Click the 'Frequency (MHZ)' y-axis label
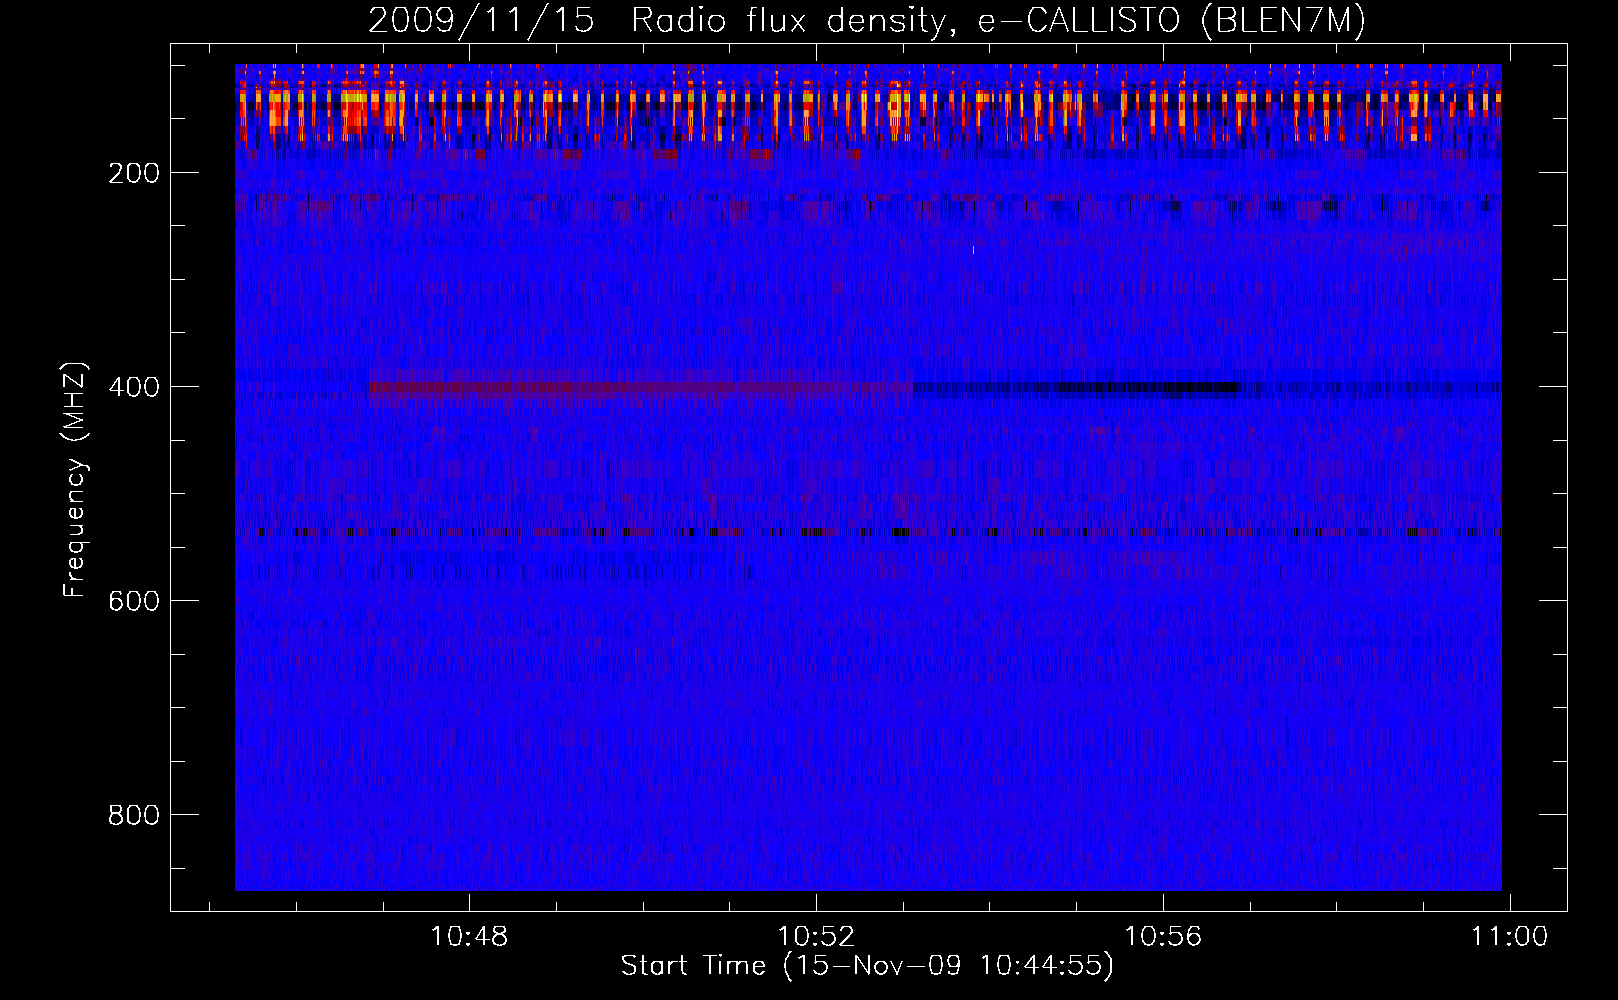Image resolution: width=1618 pixels, height=1000 pixels. 75,480
